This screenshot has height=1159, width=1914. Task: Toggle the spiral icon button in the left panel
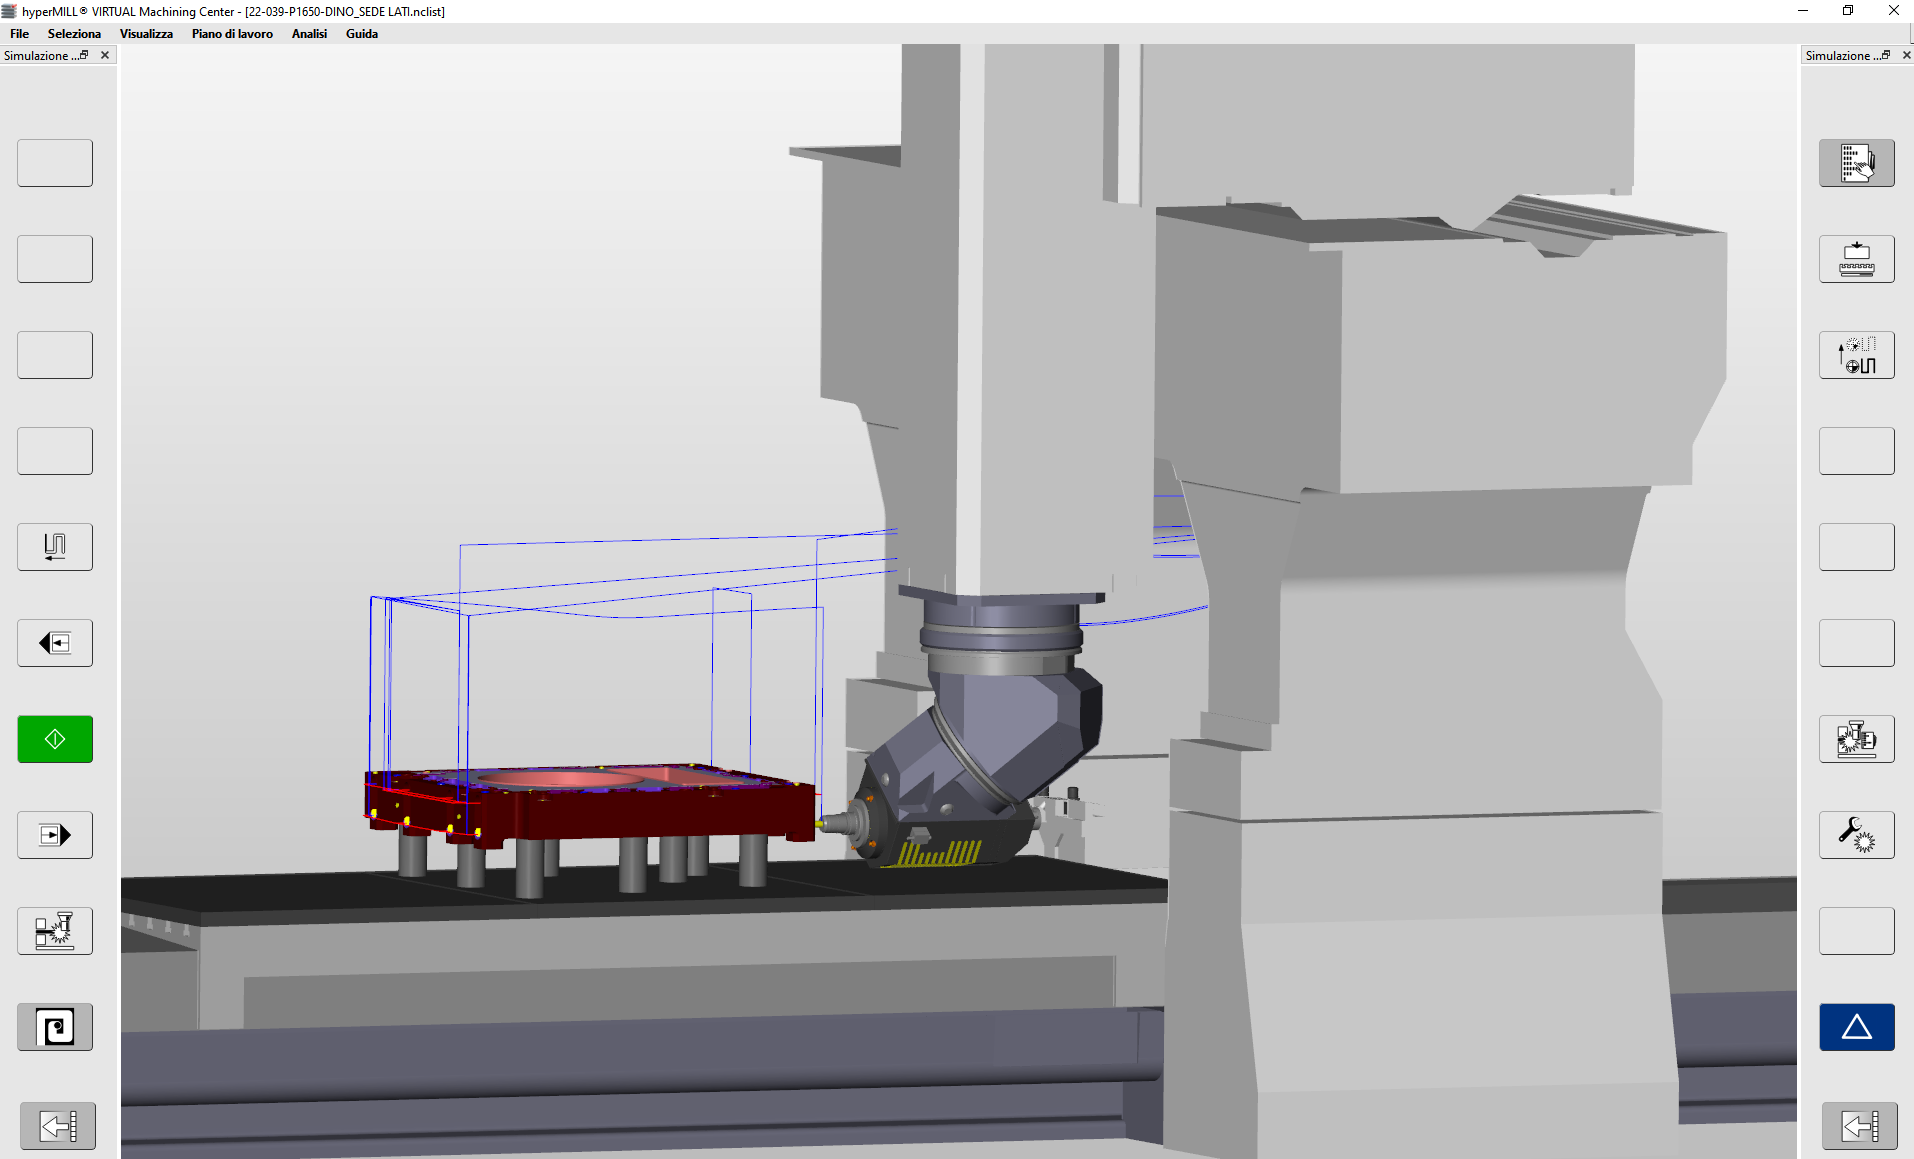click(55, 1027)
